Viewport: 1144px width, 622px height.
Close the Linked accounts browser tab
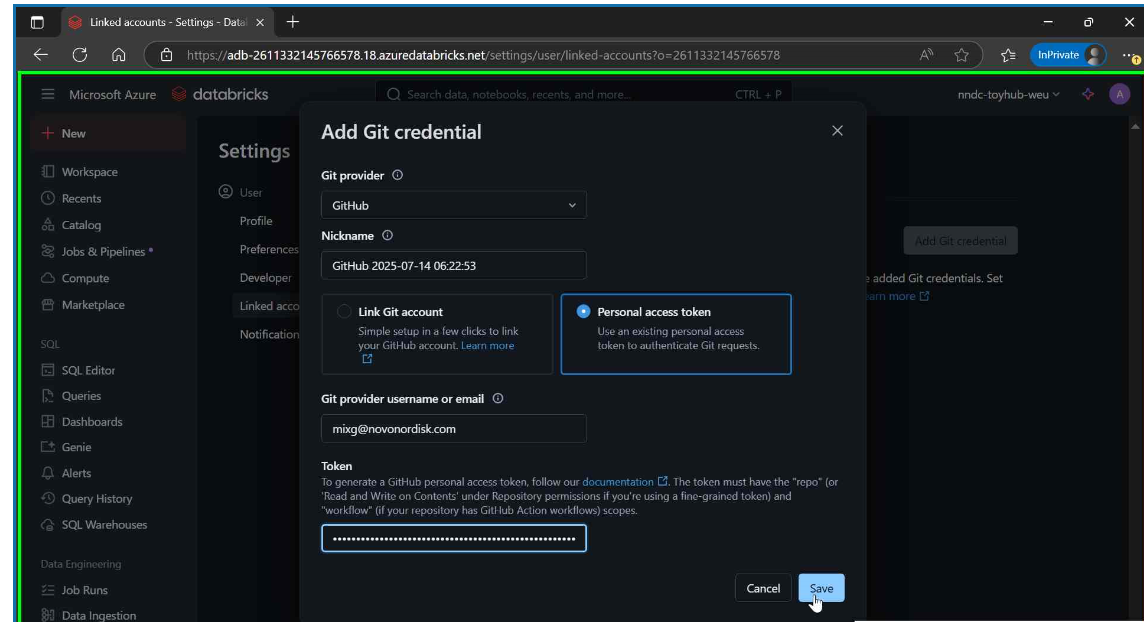point(260,23)
